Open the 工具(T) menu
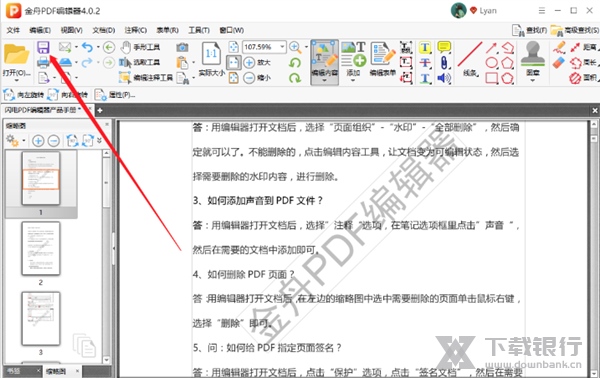The width and height of the screenshot is (600, 378). (x=199, y=30)
